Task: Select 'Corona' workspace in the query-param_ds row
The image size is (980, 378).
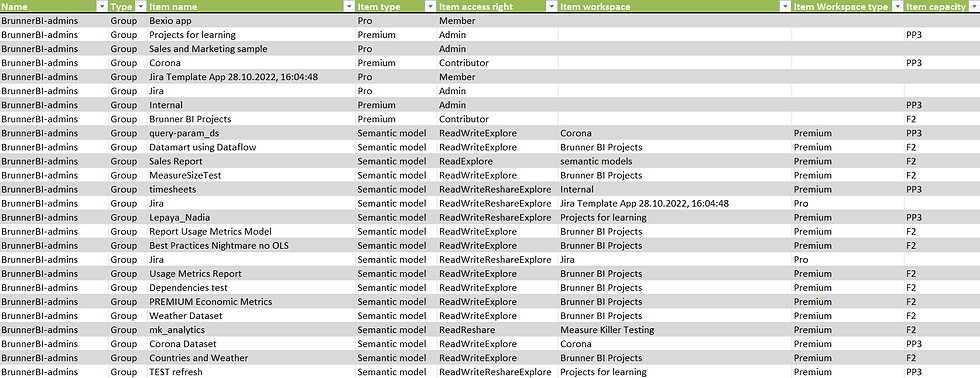Action: [x=674, y=133]
